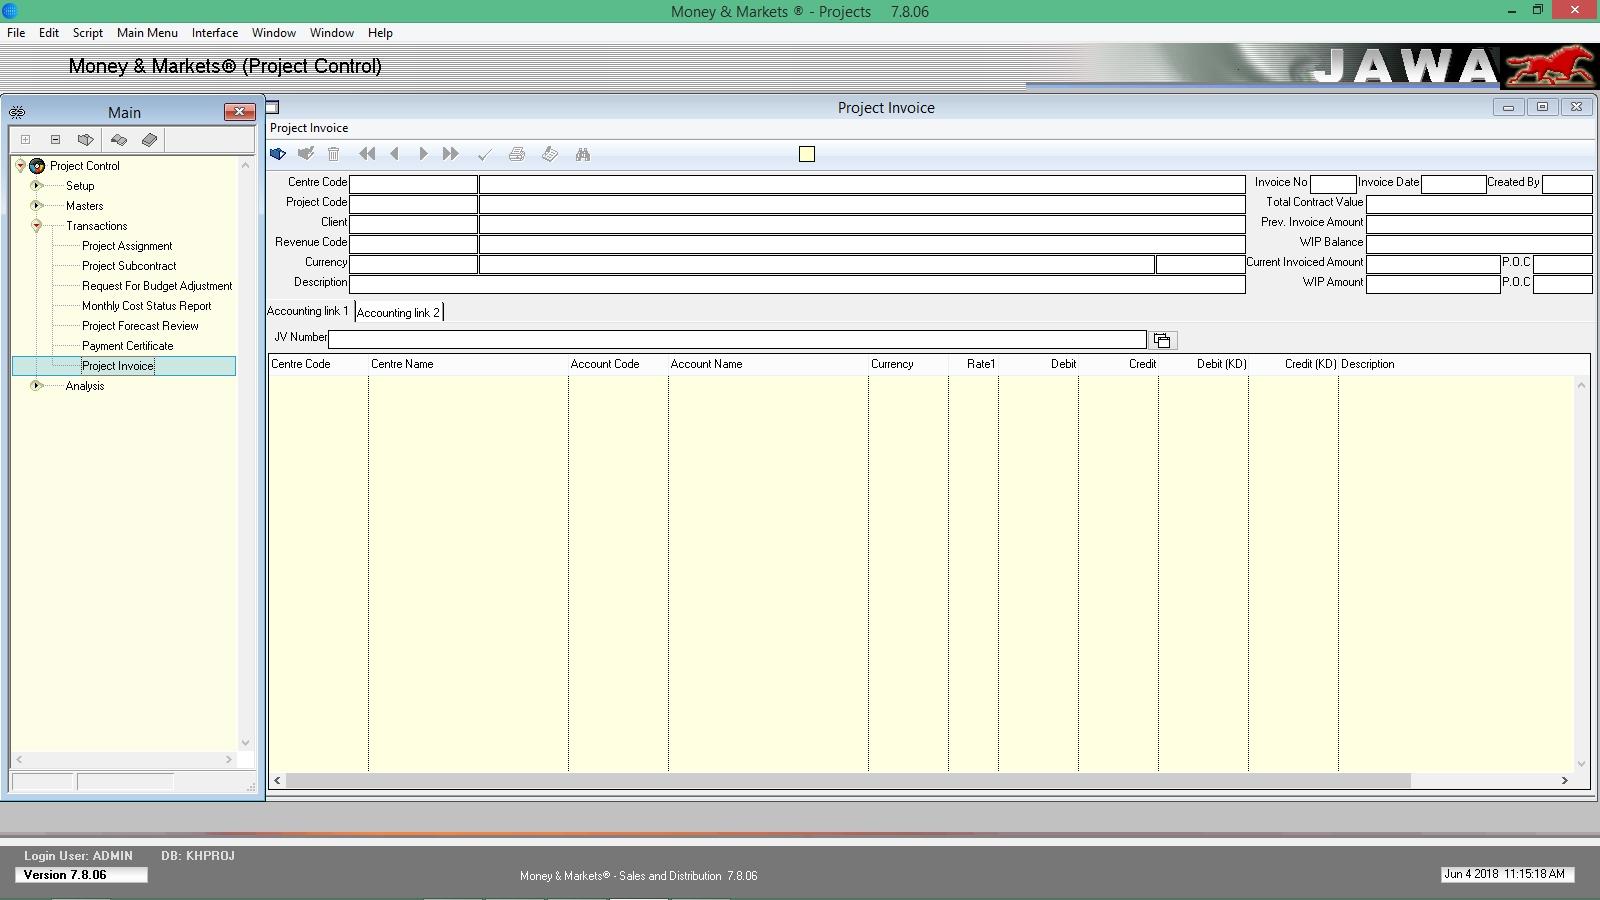Click the Delete trash can icon
The width and height of the screenshot is (1600, 900).
(334, 154)
